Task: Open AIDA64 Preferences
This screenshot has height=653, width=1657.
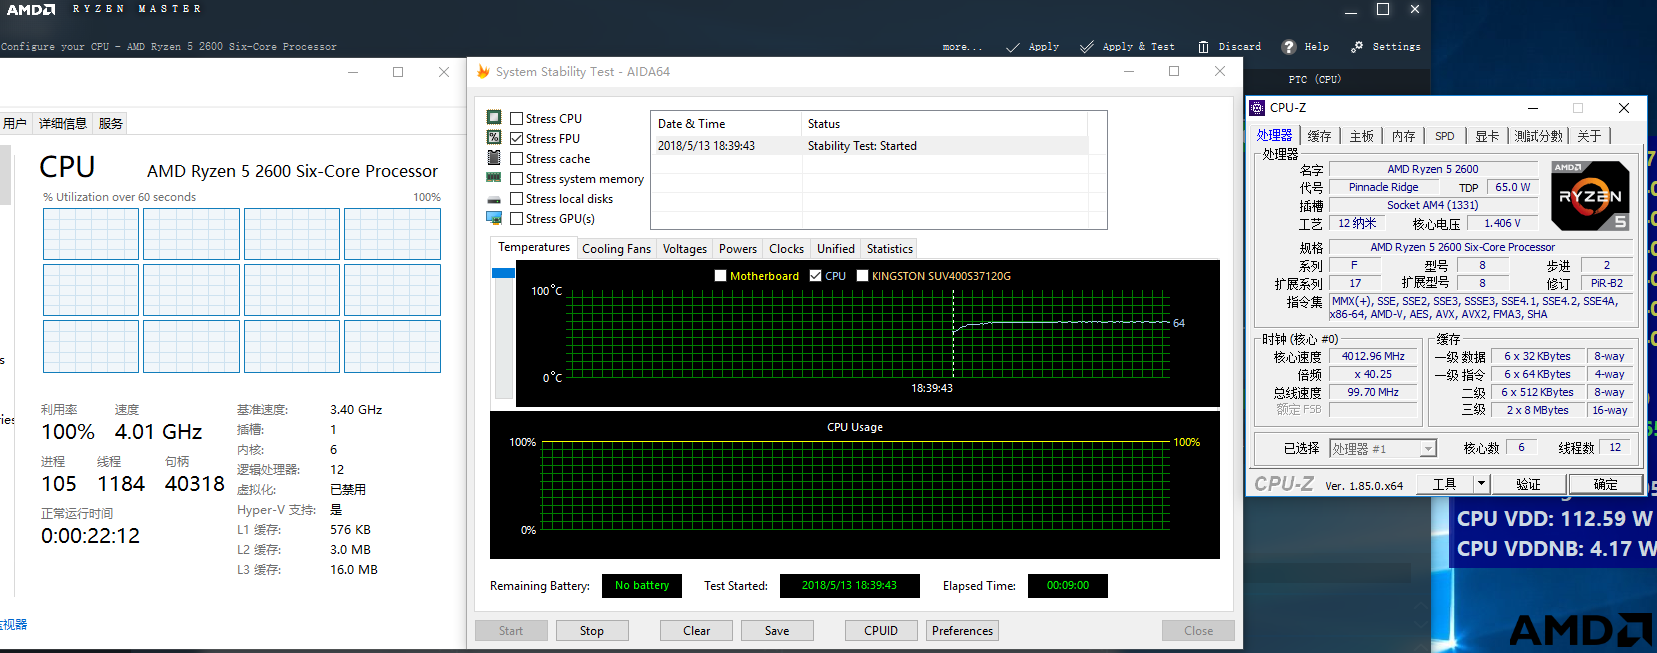Action: (962, 631)
